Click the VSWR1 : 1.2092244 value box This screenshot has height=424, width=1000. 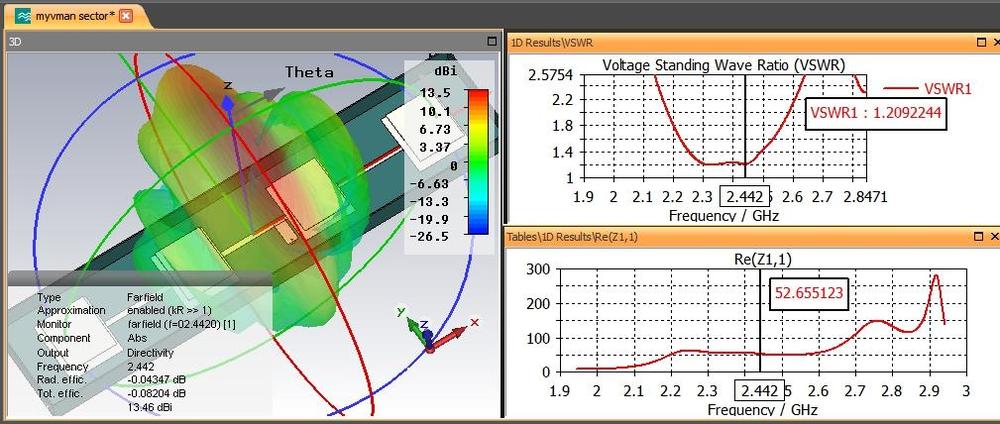point(876,114)
